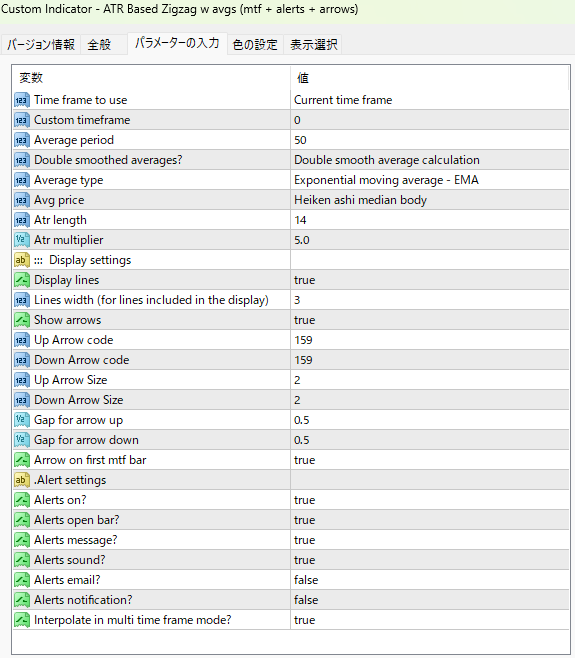This screenshot has height=658, width=575.
Task: Click the string icon beside Display settings
Action: (22, 260)
